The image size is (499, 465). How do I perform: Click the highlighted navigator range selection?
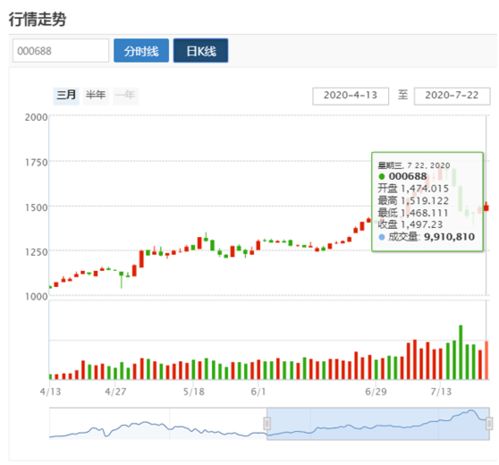click(378, 423)
